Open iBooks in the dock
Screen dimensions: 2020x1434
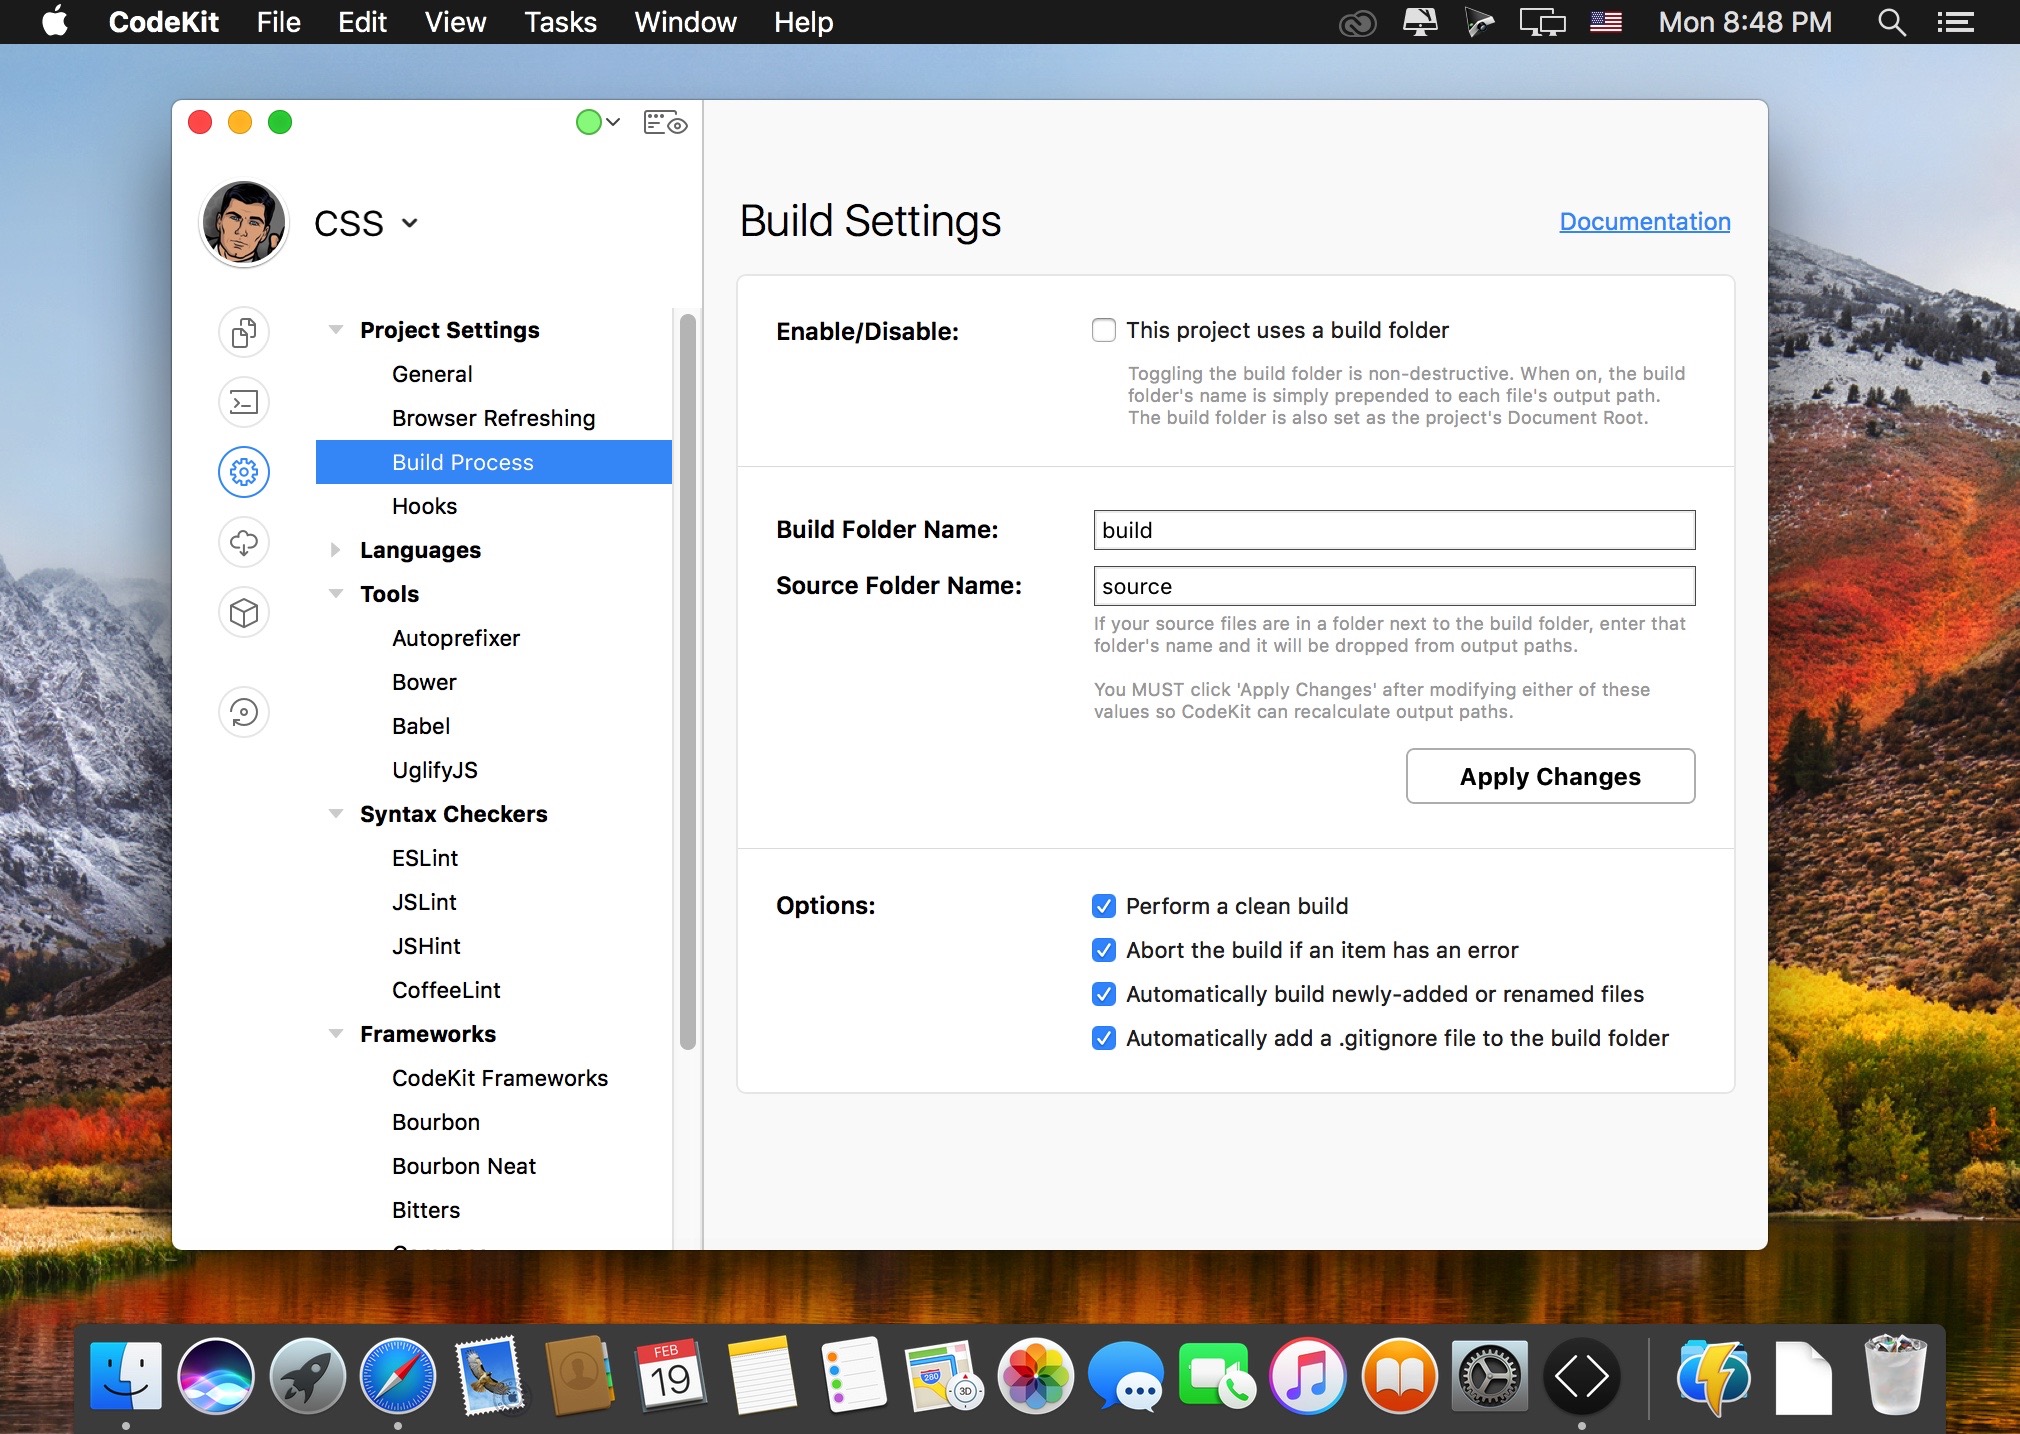pyautogui.click(x=1399, y=1376)
